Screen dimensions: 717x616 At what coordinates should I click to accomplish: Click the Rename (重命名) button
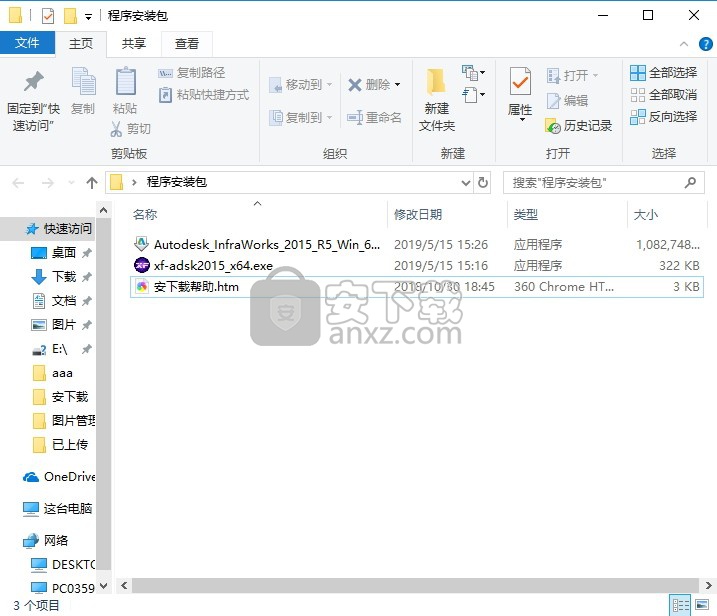[374, 118]
